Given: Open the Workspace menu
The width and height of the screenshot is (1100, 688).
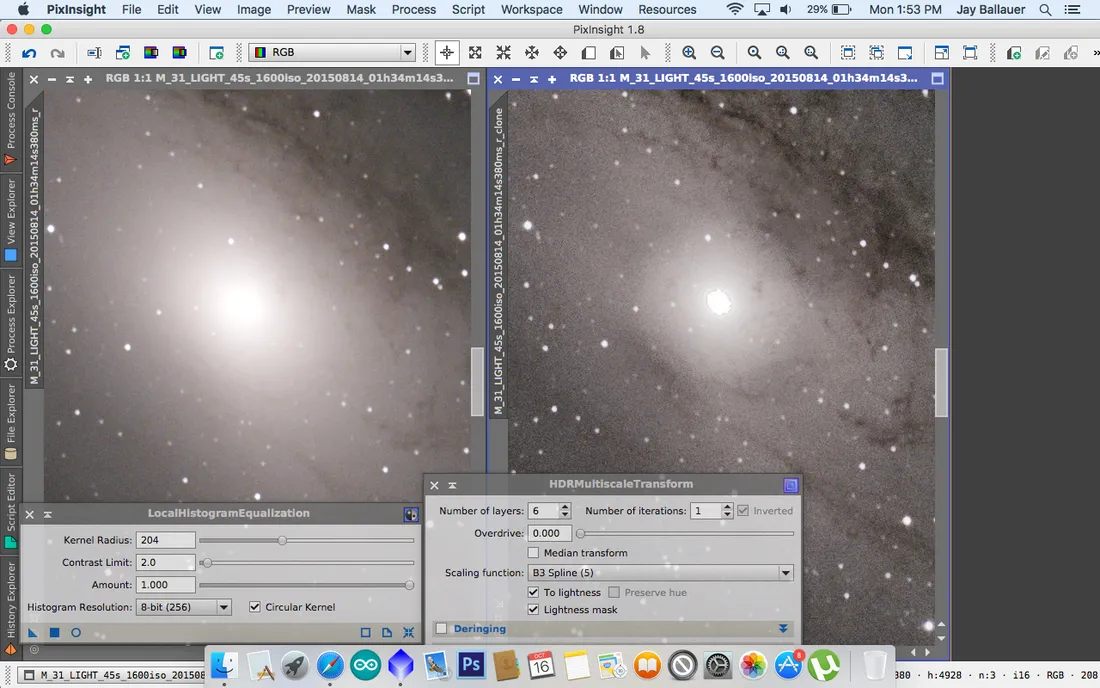Looking at the screenshot, I should tap(531, 10).
